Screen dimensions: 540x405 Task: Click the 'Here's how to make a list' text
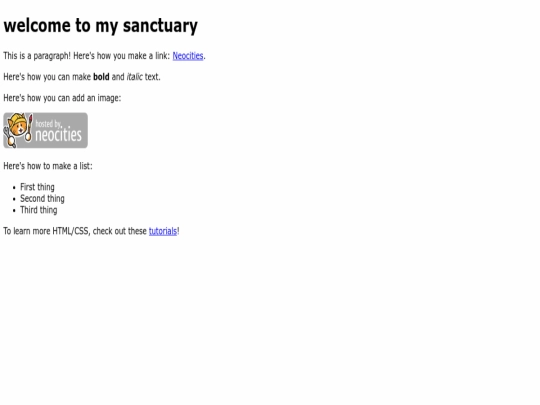[48, 166]
